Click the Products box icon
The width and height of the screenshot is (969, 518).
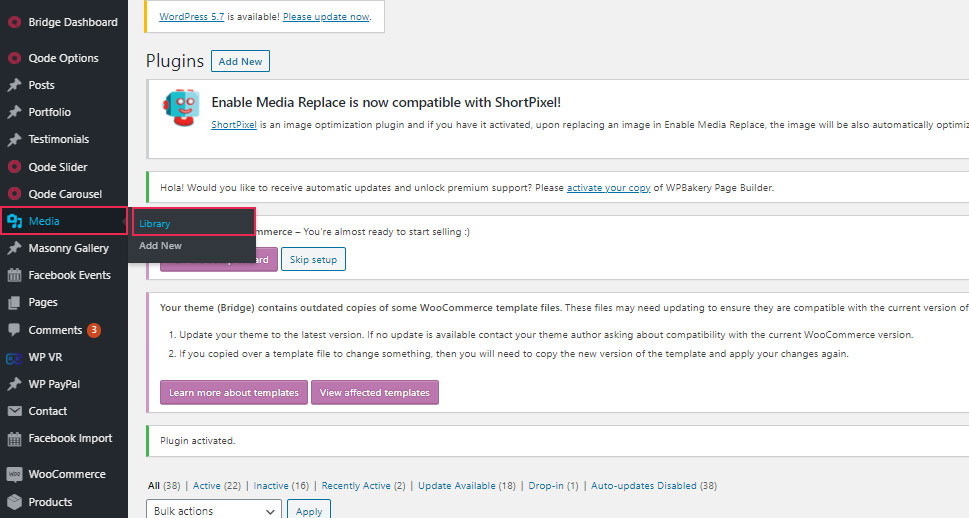14,502
